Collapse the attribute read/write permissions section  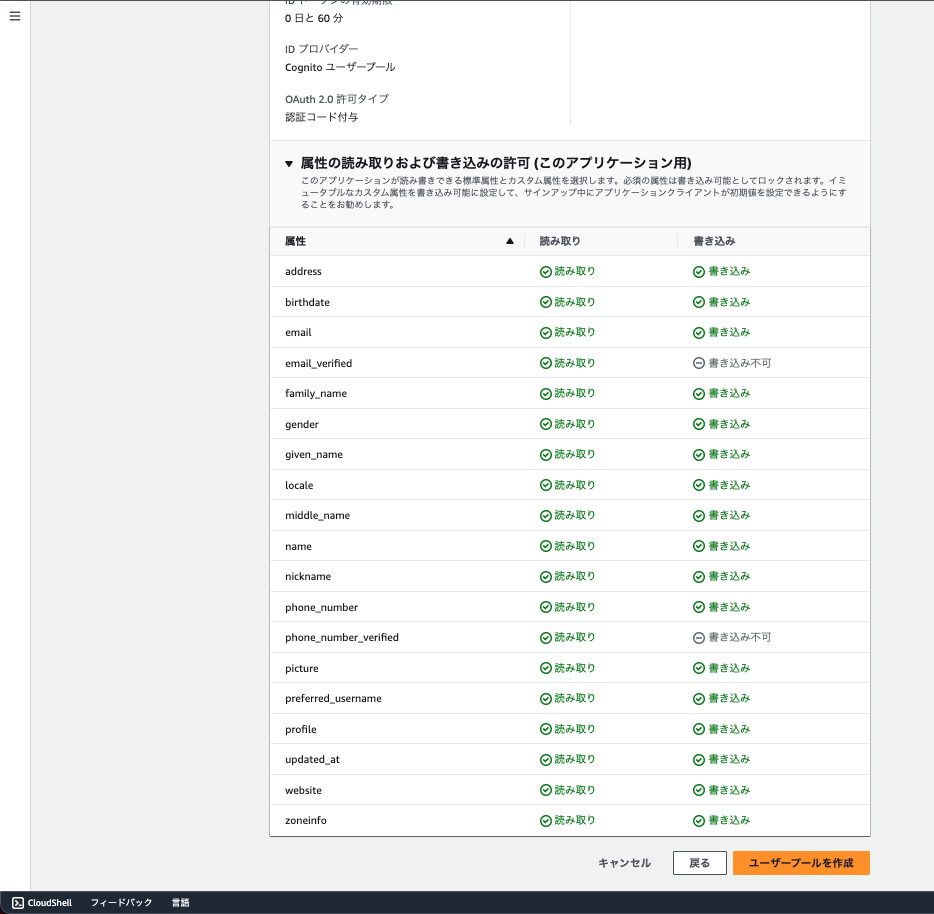[x=289, y=163]
